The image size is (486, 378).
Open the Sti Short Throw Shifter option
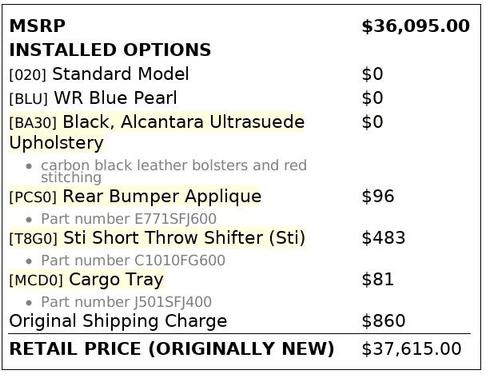tap(157, 238)
